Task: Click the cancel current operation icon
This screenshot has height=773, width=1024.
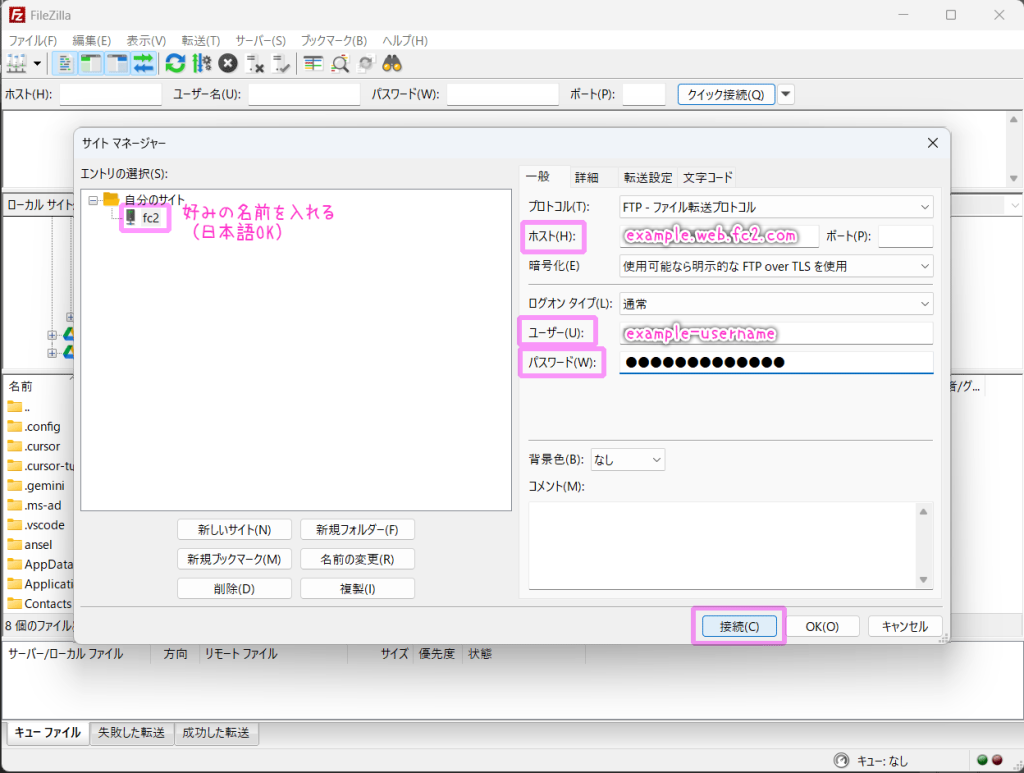Action: [227, 64]
